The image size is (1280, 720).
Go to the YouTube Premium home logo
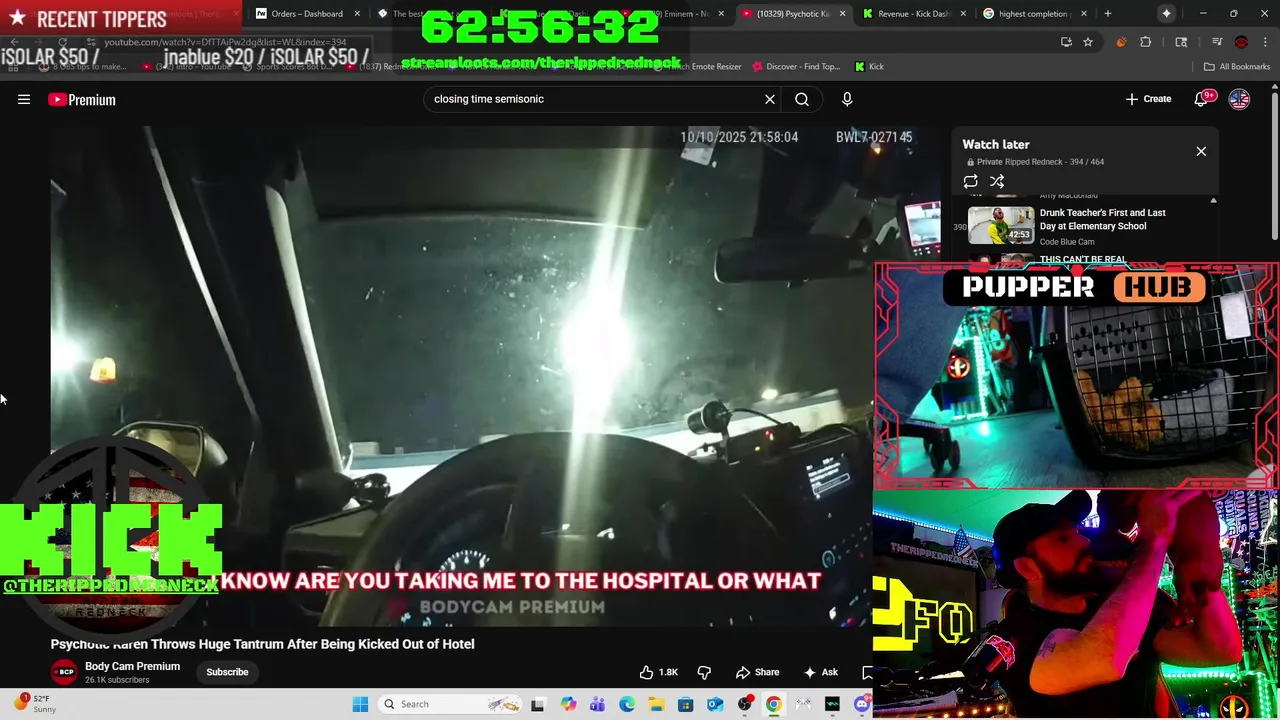coord(82,99)
